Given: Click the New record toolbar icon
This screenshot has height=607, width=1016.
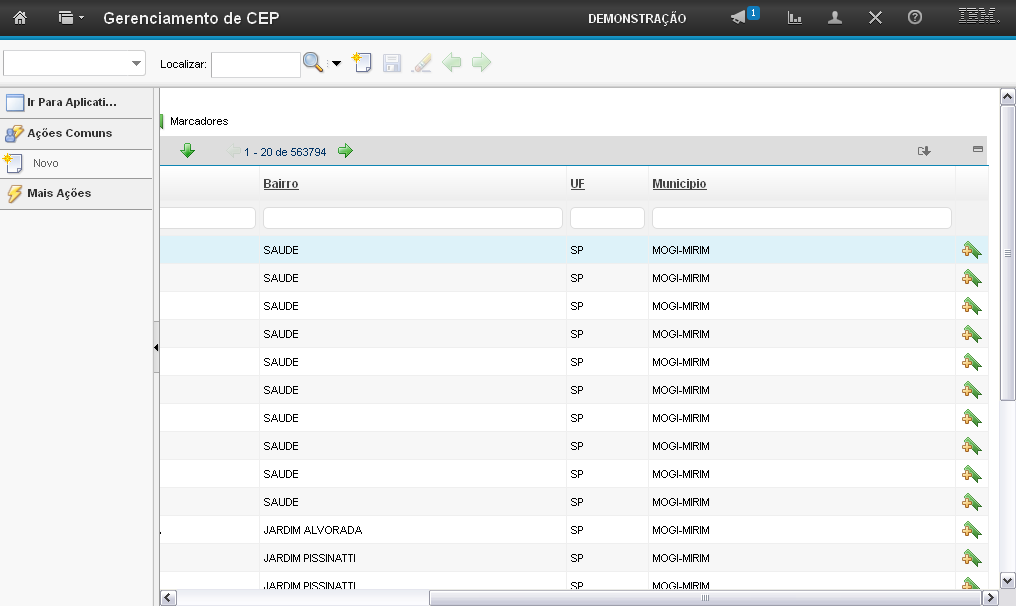Looking at the screenshot, I should [362, 63].
